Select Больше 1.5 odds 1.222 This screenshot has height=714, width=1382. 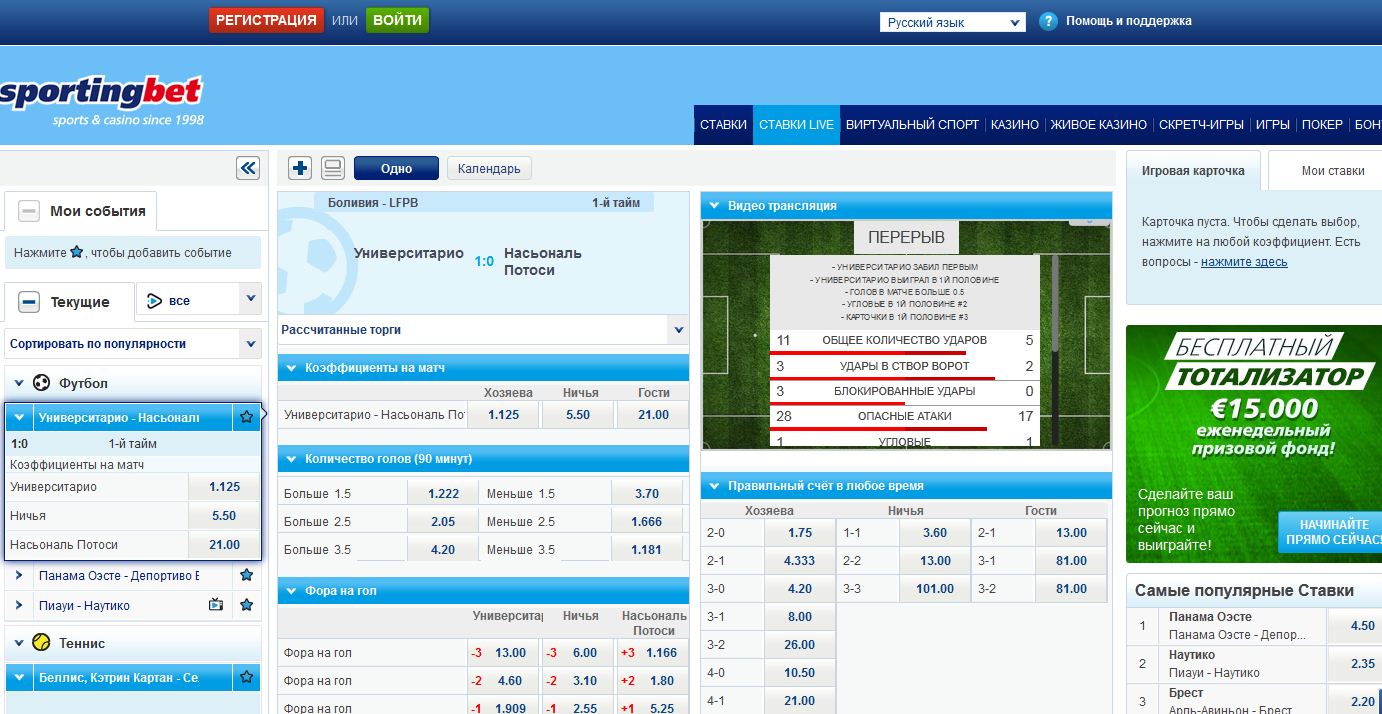click(x=443, y=493)
